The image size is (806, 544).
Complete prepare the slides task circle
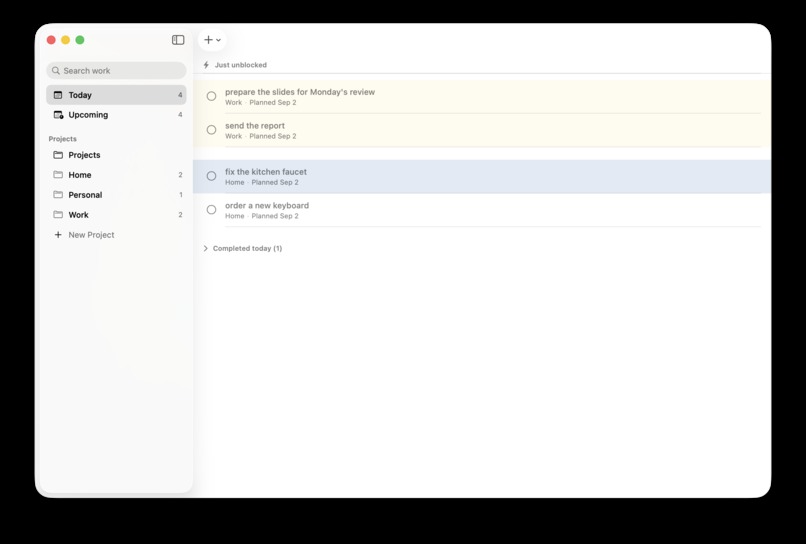[x=211, y=96]
